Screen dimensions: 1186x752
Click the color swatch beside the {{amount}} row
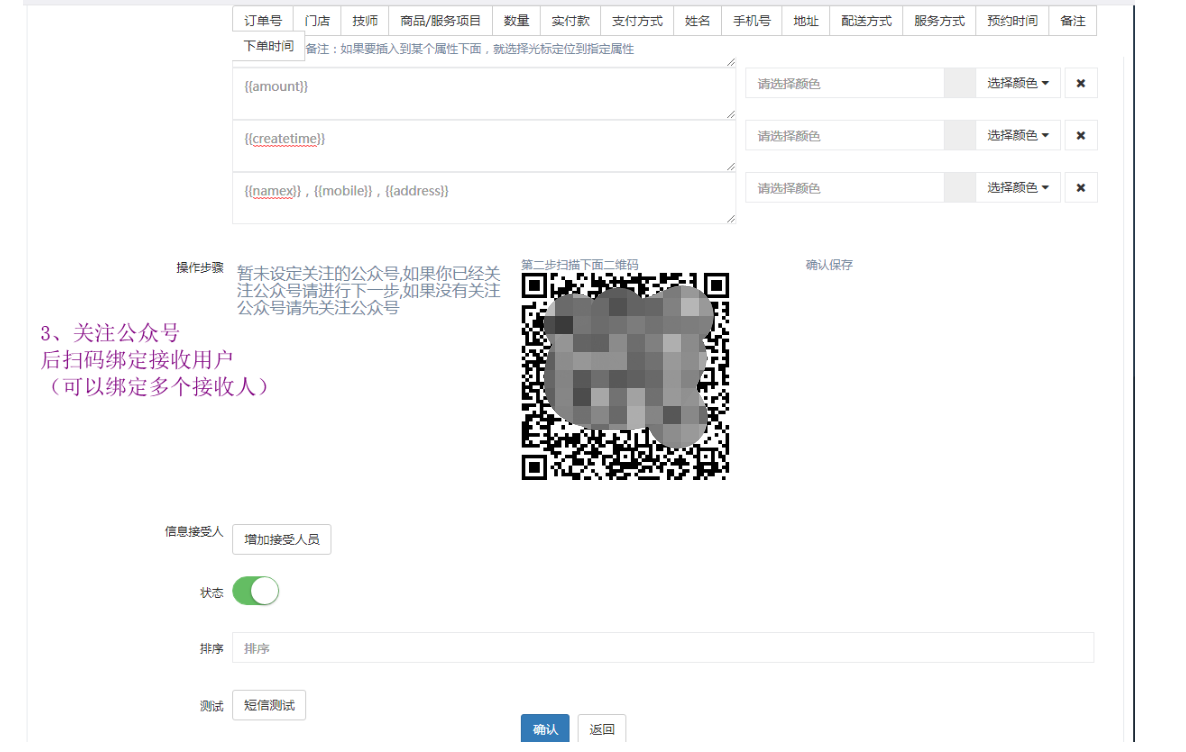tap(960, 83)
